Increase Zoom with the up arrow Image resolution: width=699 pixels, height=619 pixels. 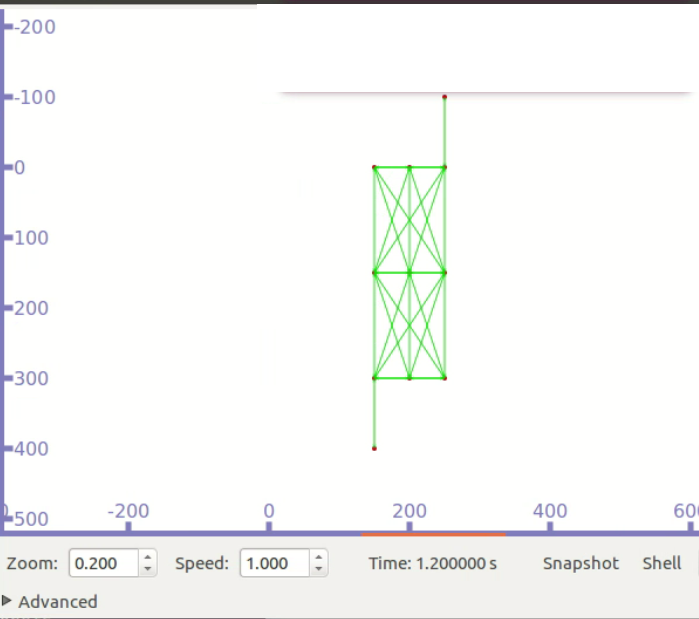click(148, 558)
